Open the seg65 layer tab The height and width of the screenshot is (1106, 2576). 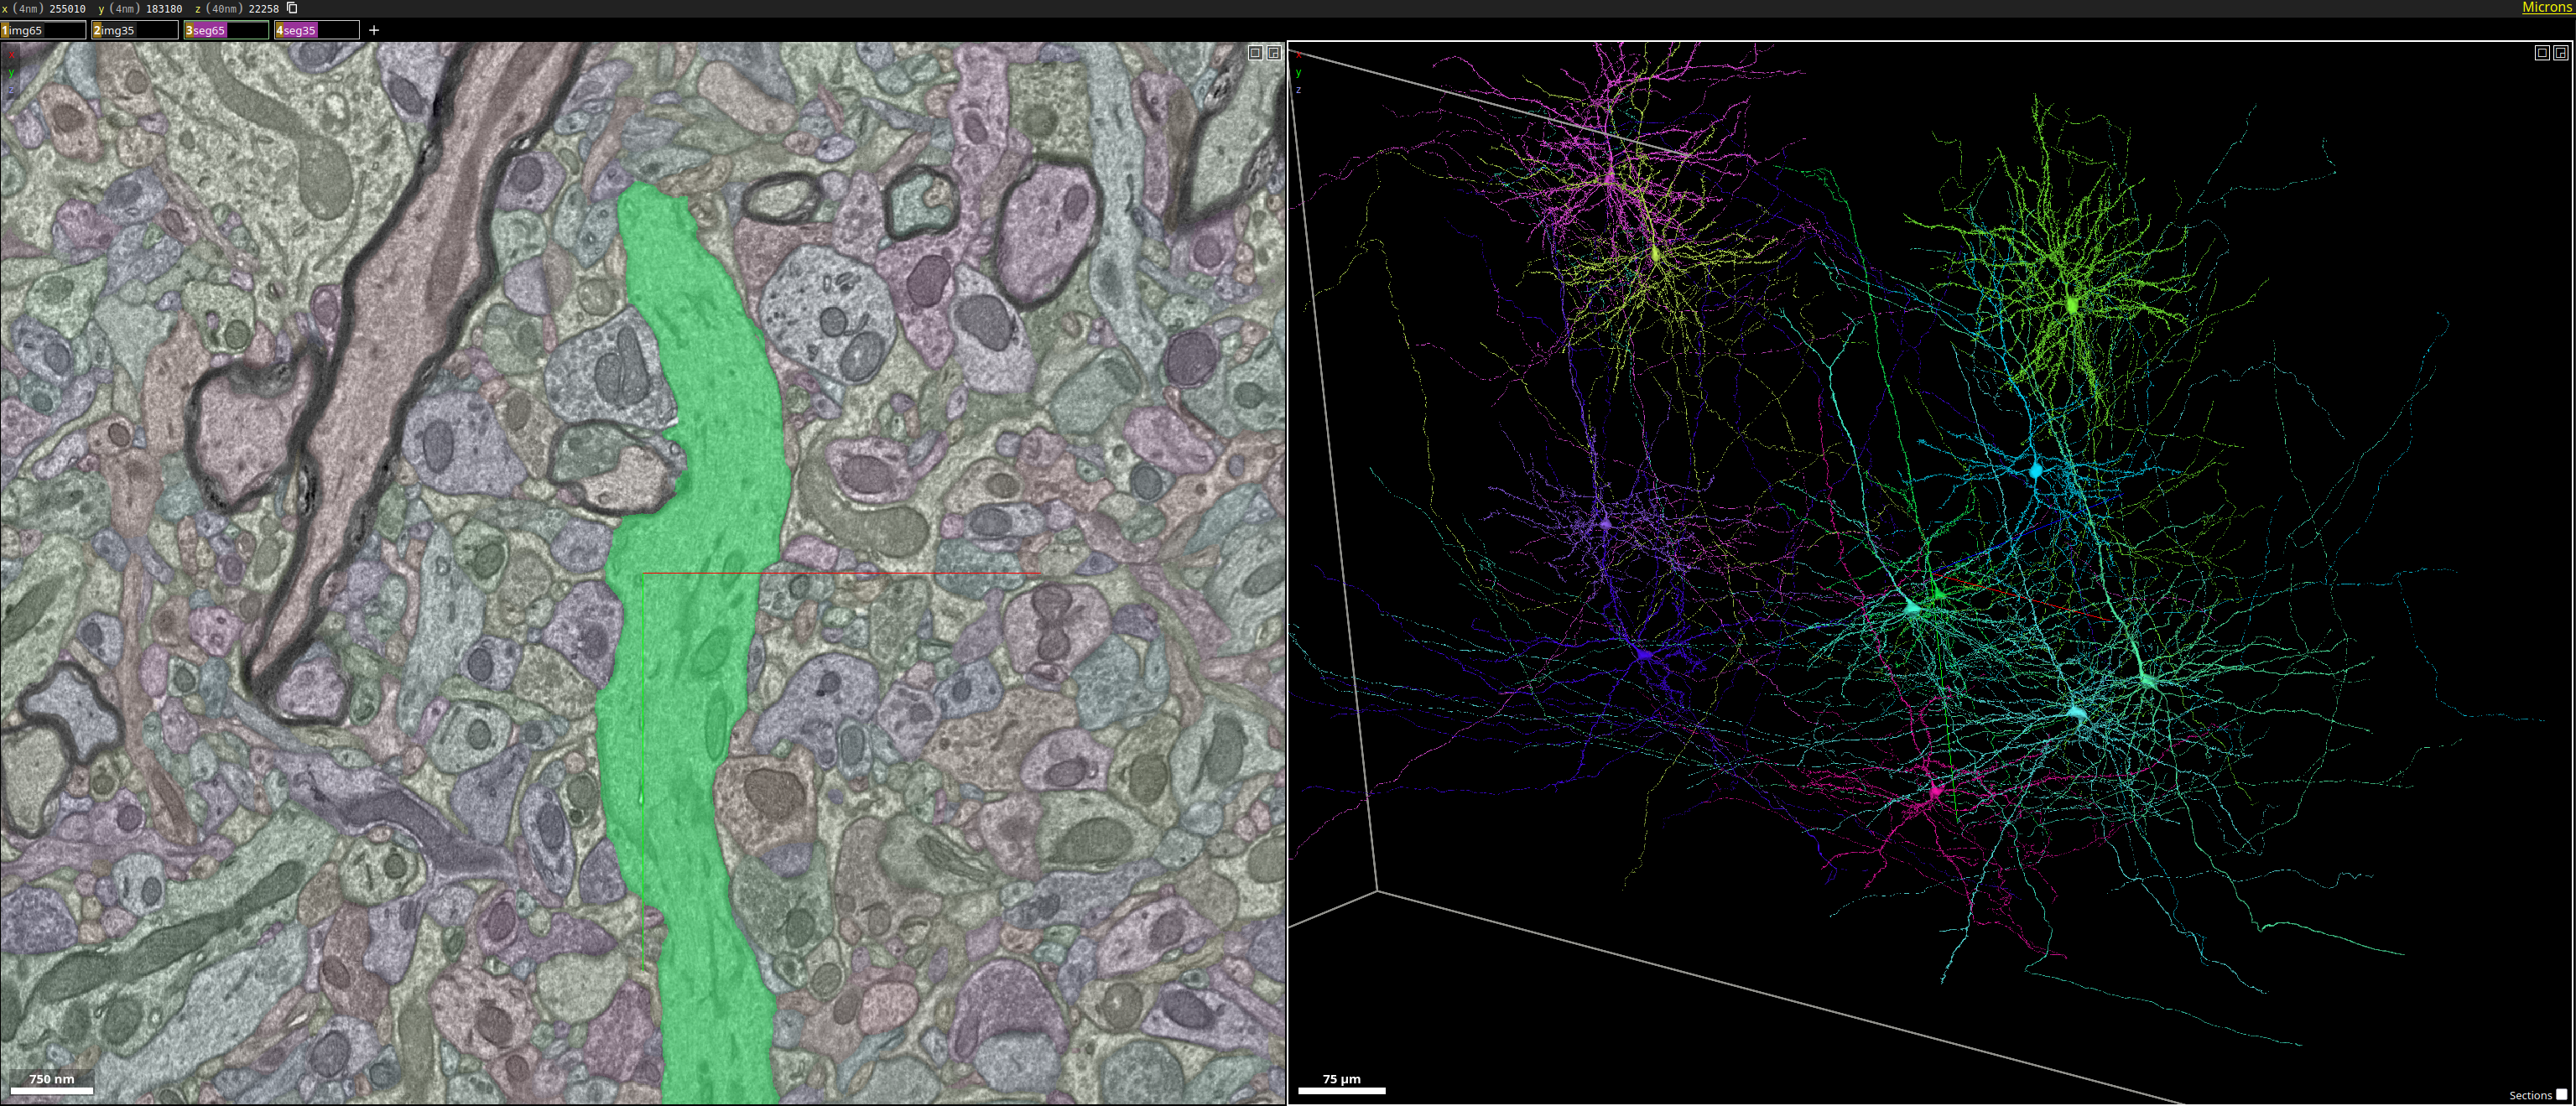[212, 30]
